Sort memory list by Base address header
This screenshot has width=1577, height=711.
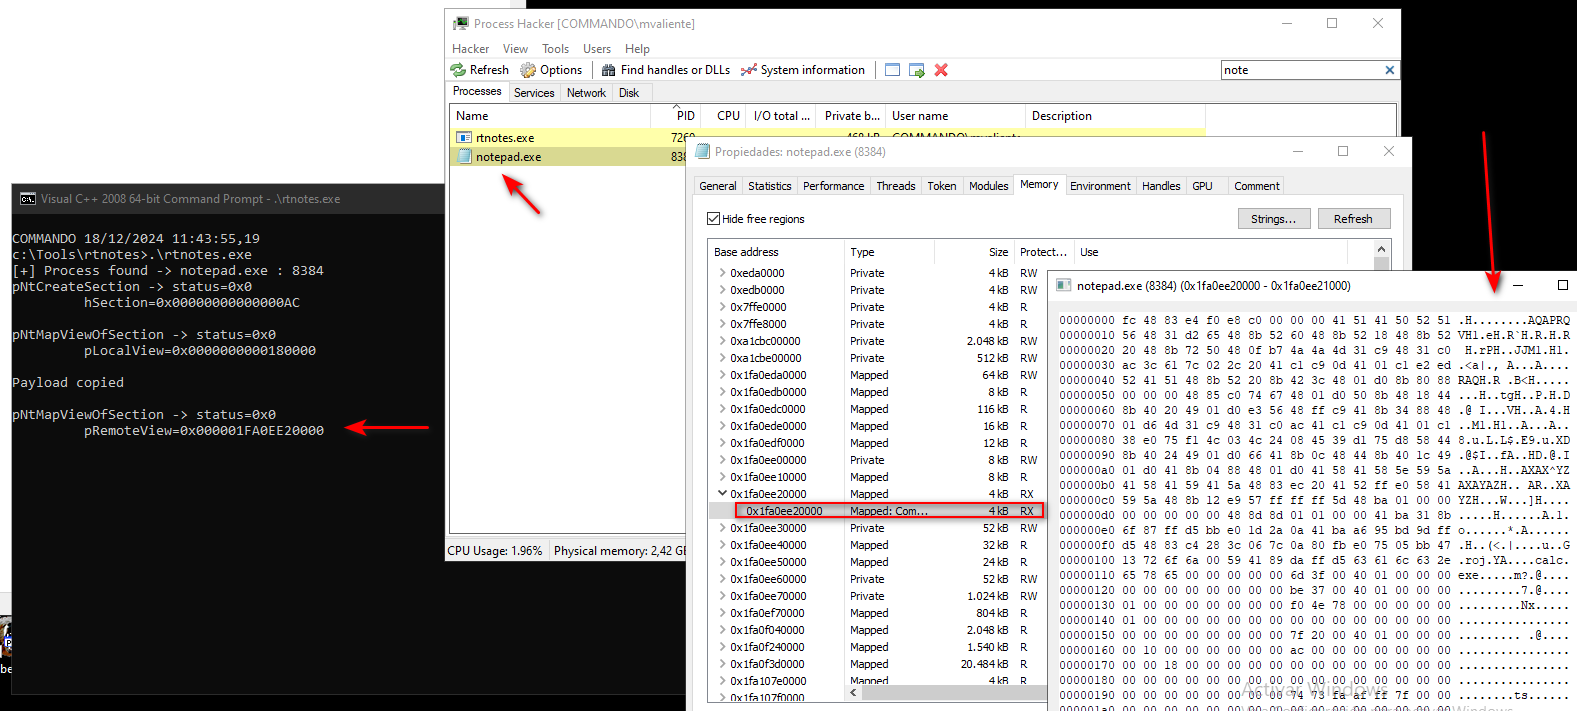pos(776,252)
